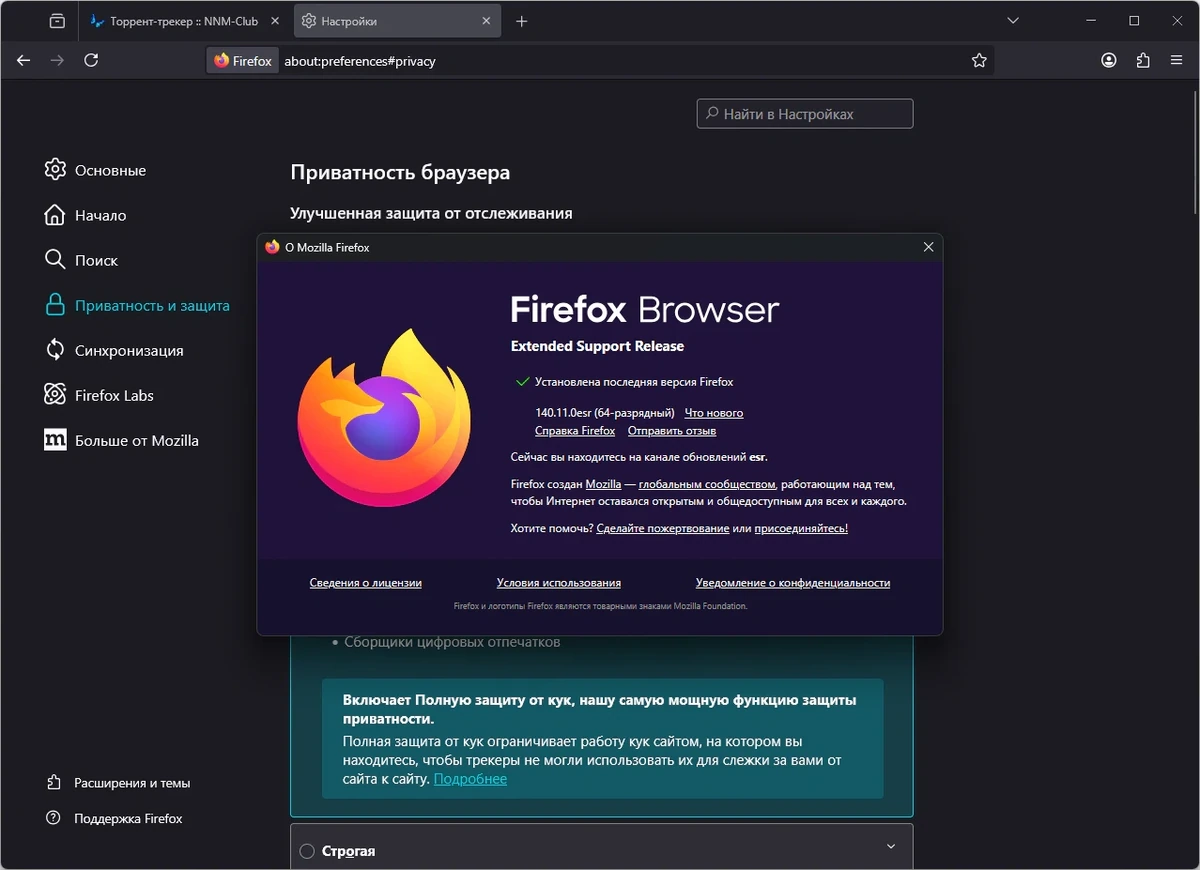Close the О Mozilla Firefox dialog
Image resolution: width=1200 pixels, height=870 pixels.
(928, 247)
